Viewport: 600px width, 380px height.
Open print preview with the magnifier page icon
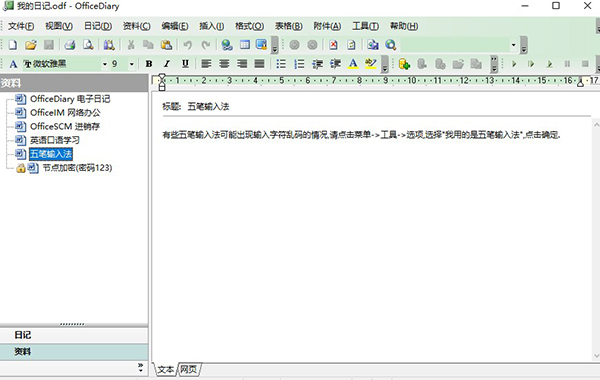click(88, 45)
